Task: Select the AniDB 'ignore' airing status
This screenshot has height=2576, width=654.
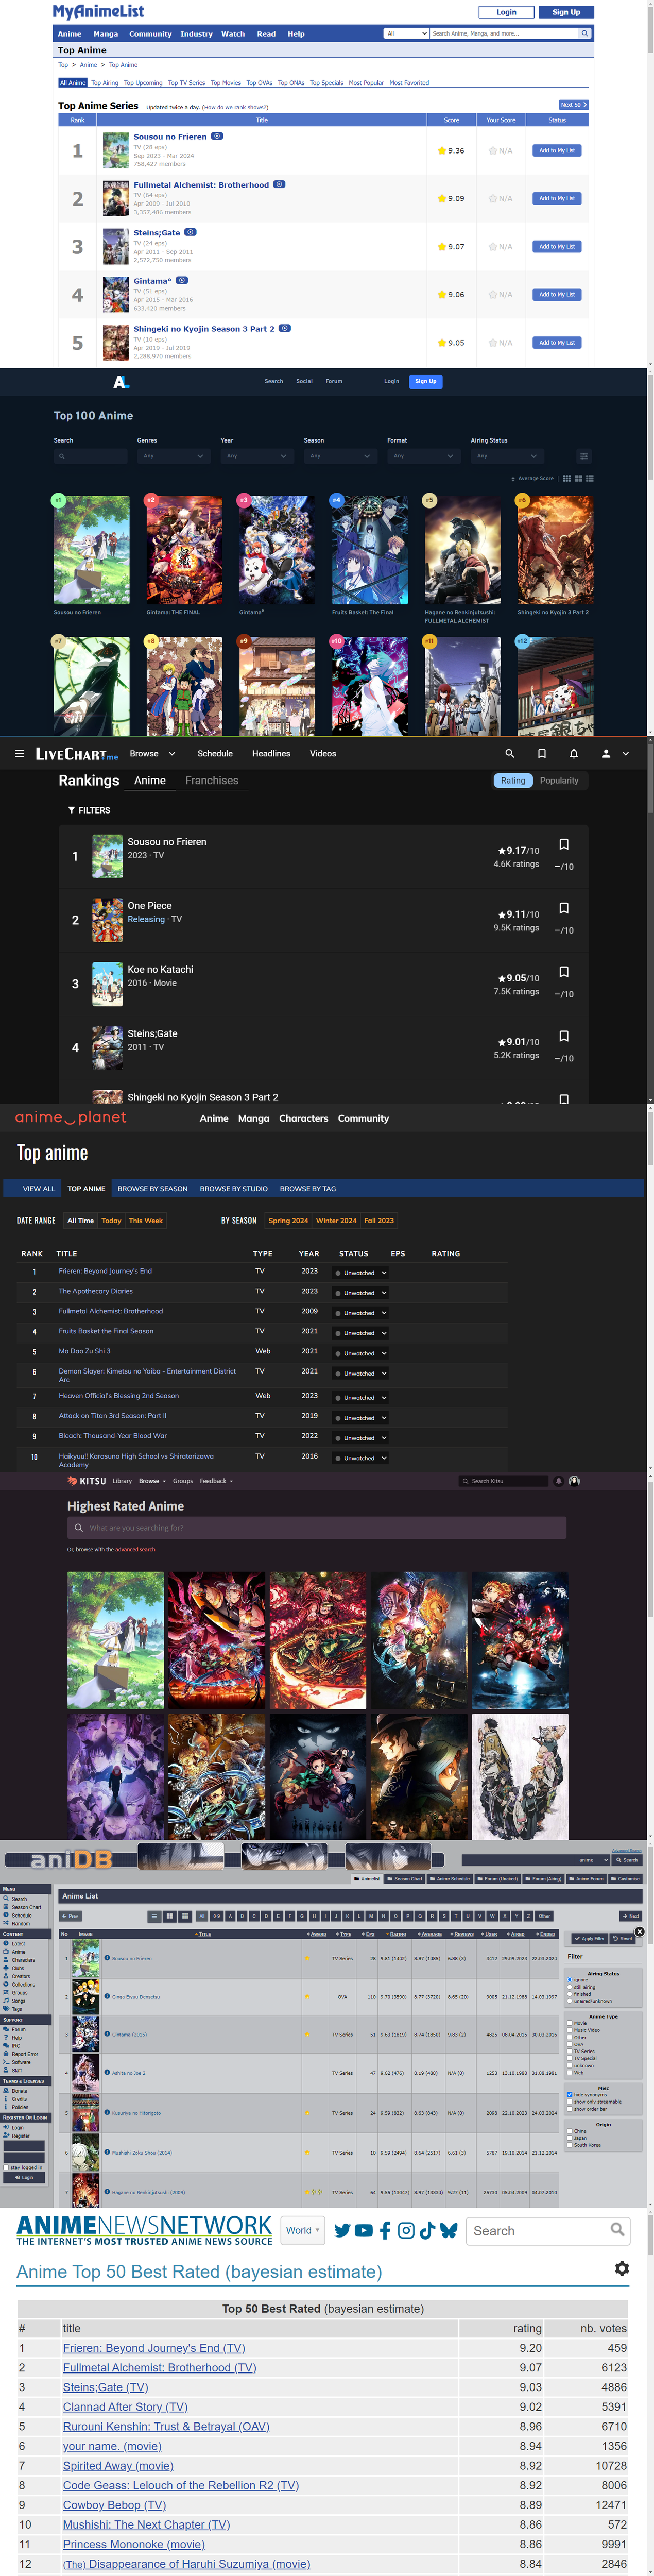Action: tap(570, 1980)
